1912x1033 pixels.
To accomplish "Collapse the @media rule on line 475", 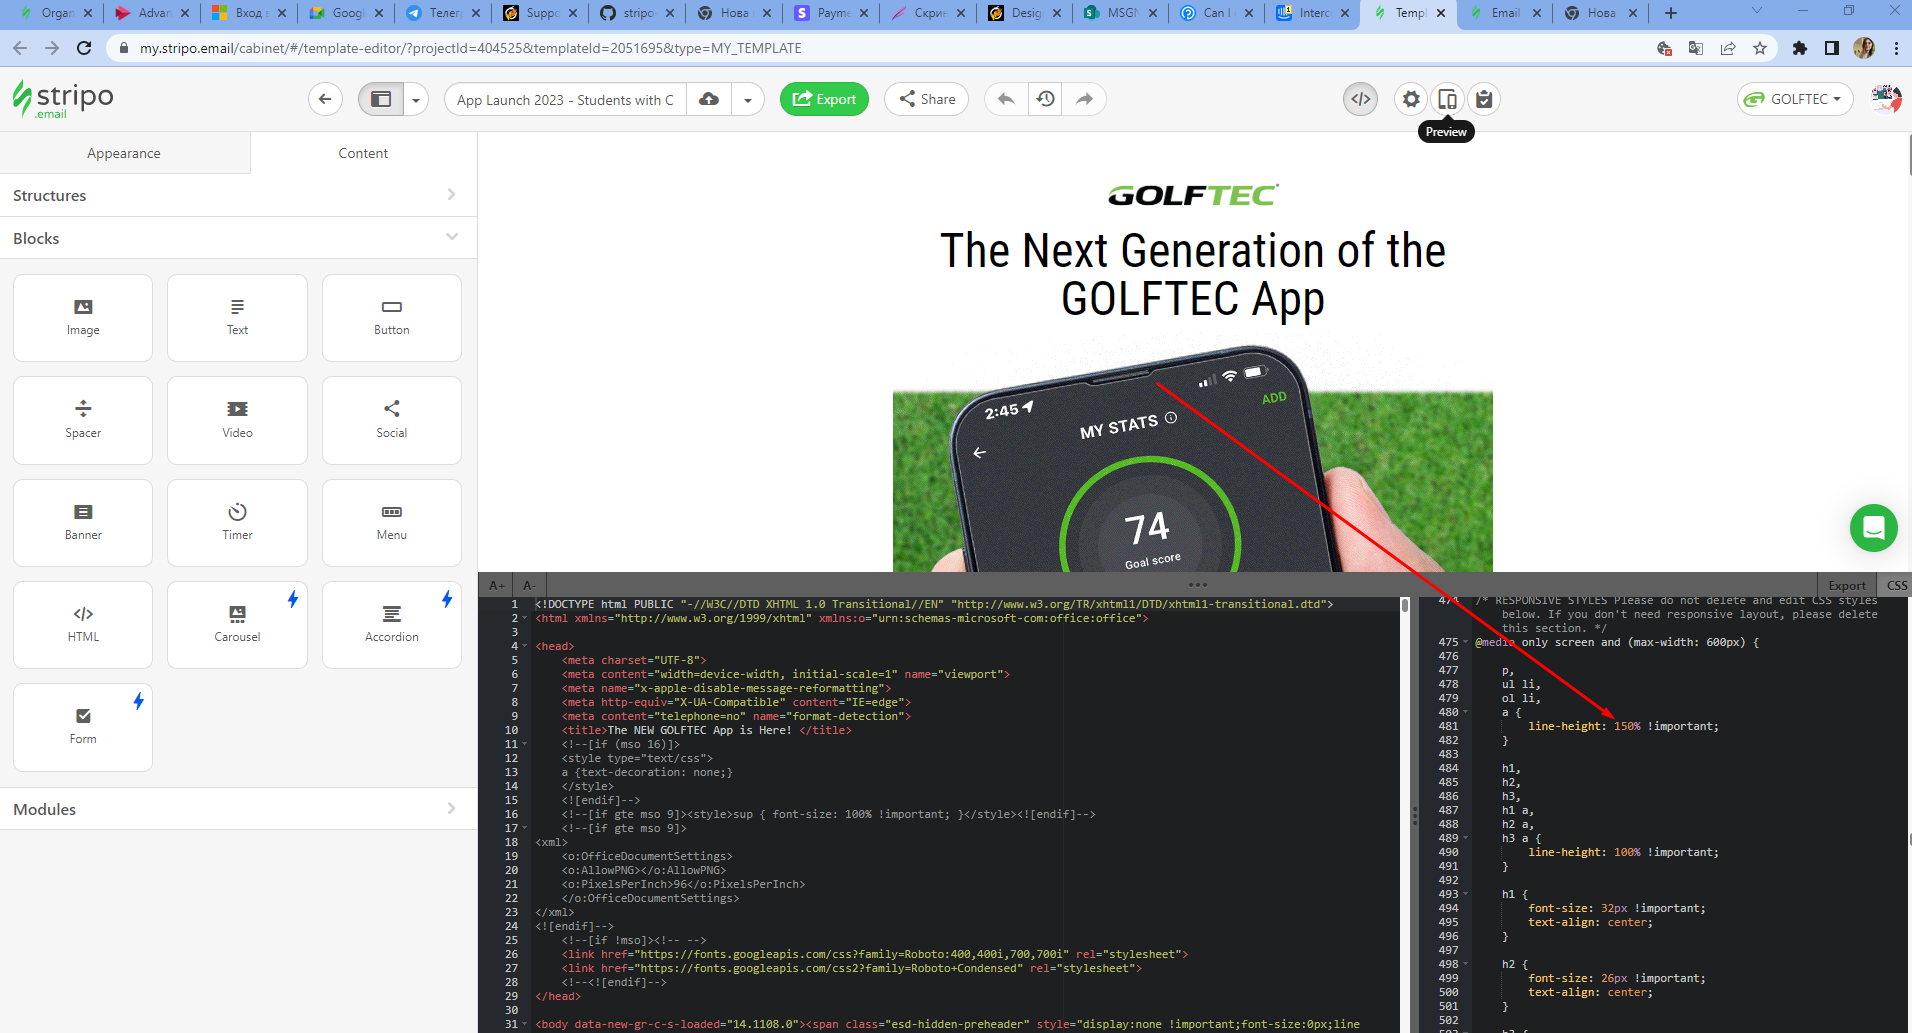I will pos(1466,642).
